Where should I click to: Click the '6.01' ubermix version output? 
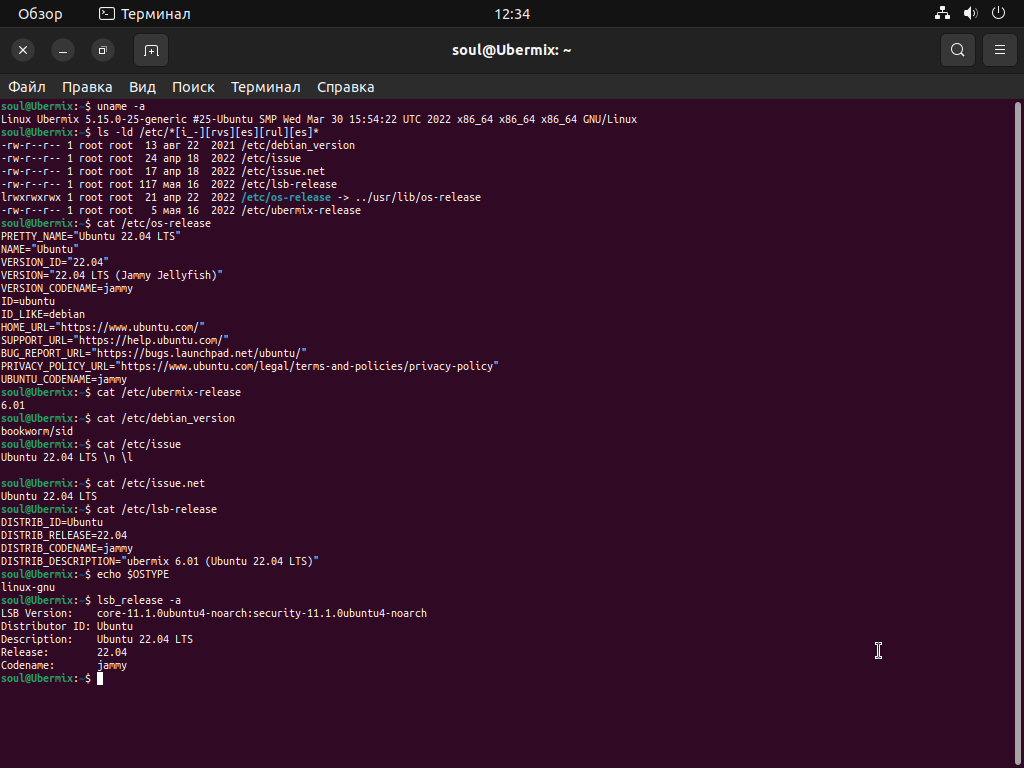click(x=13, y=406)
